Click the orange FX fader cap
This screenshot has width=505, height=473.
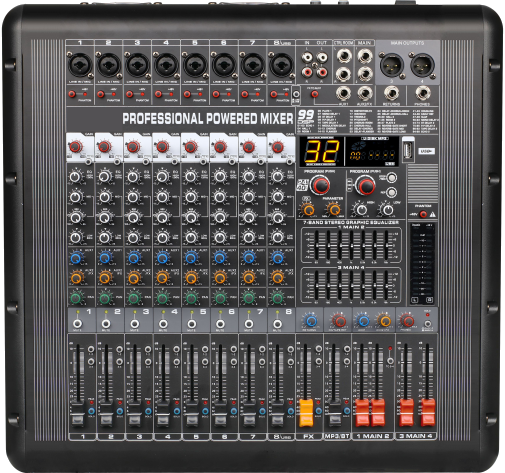(x=306, y=413)
